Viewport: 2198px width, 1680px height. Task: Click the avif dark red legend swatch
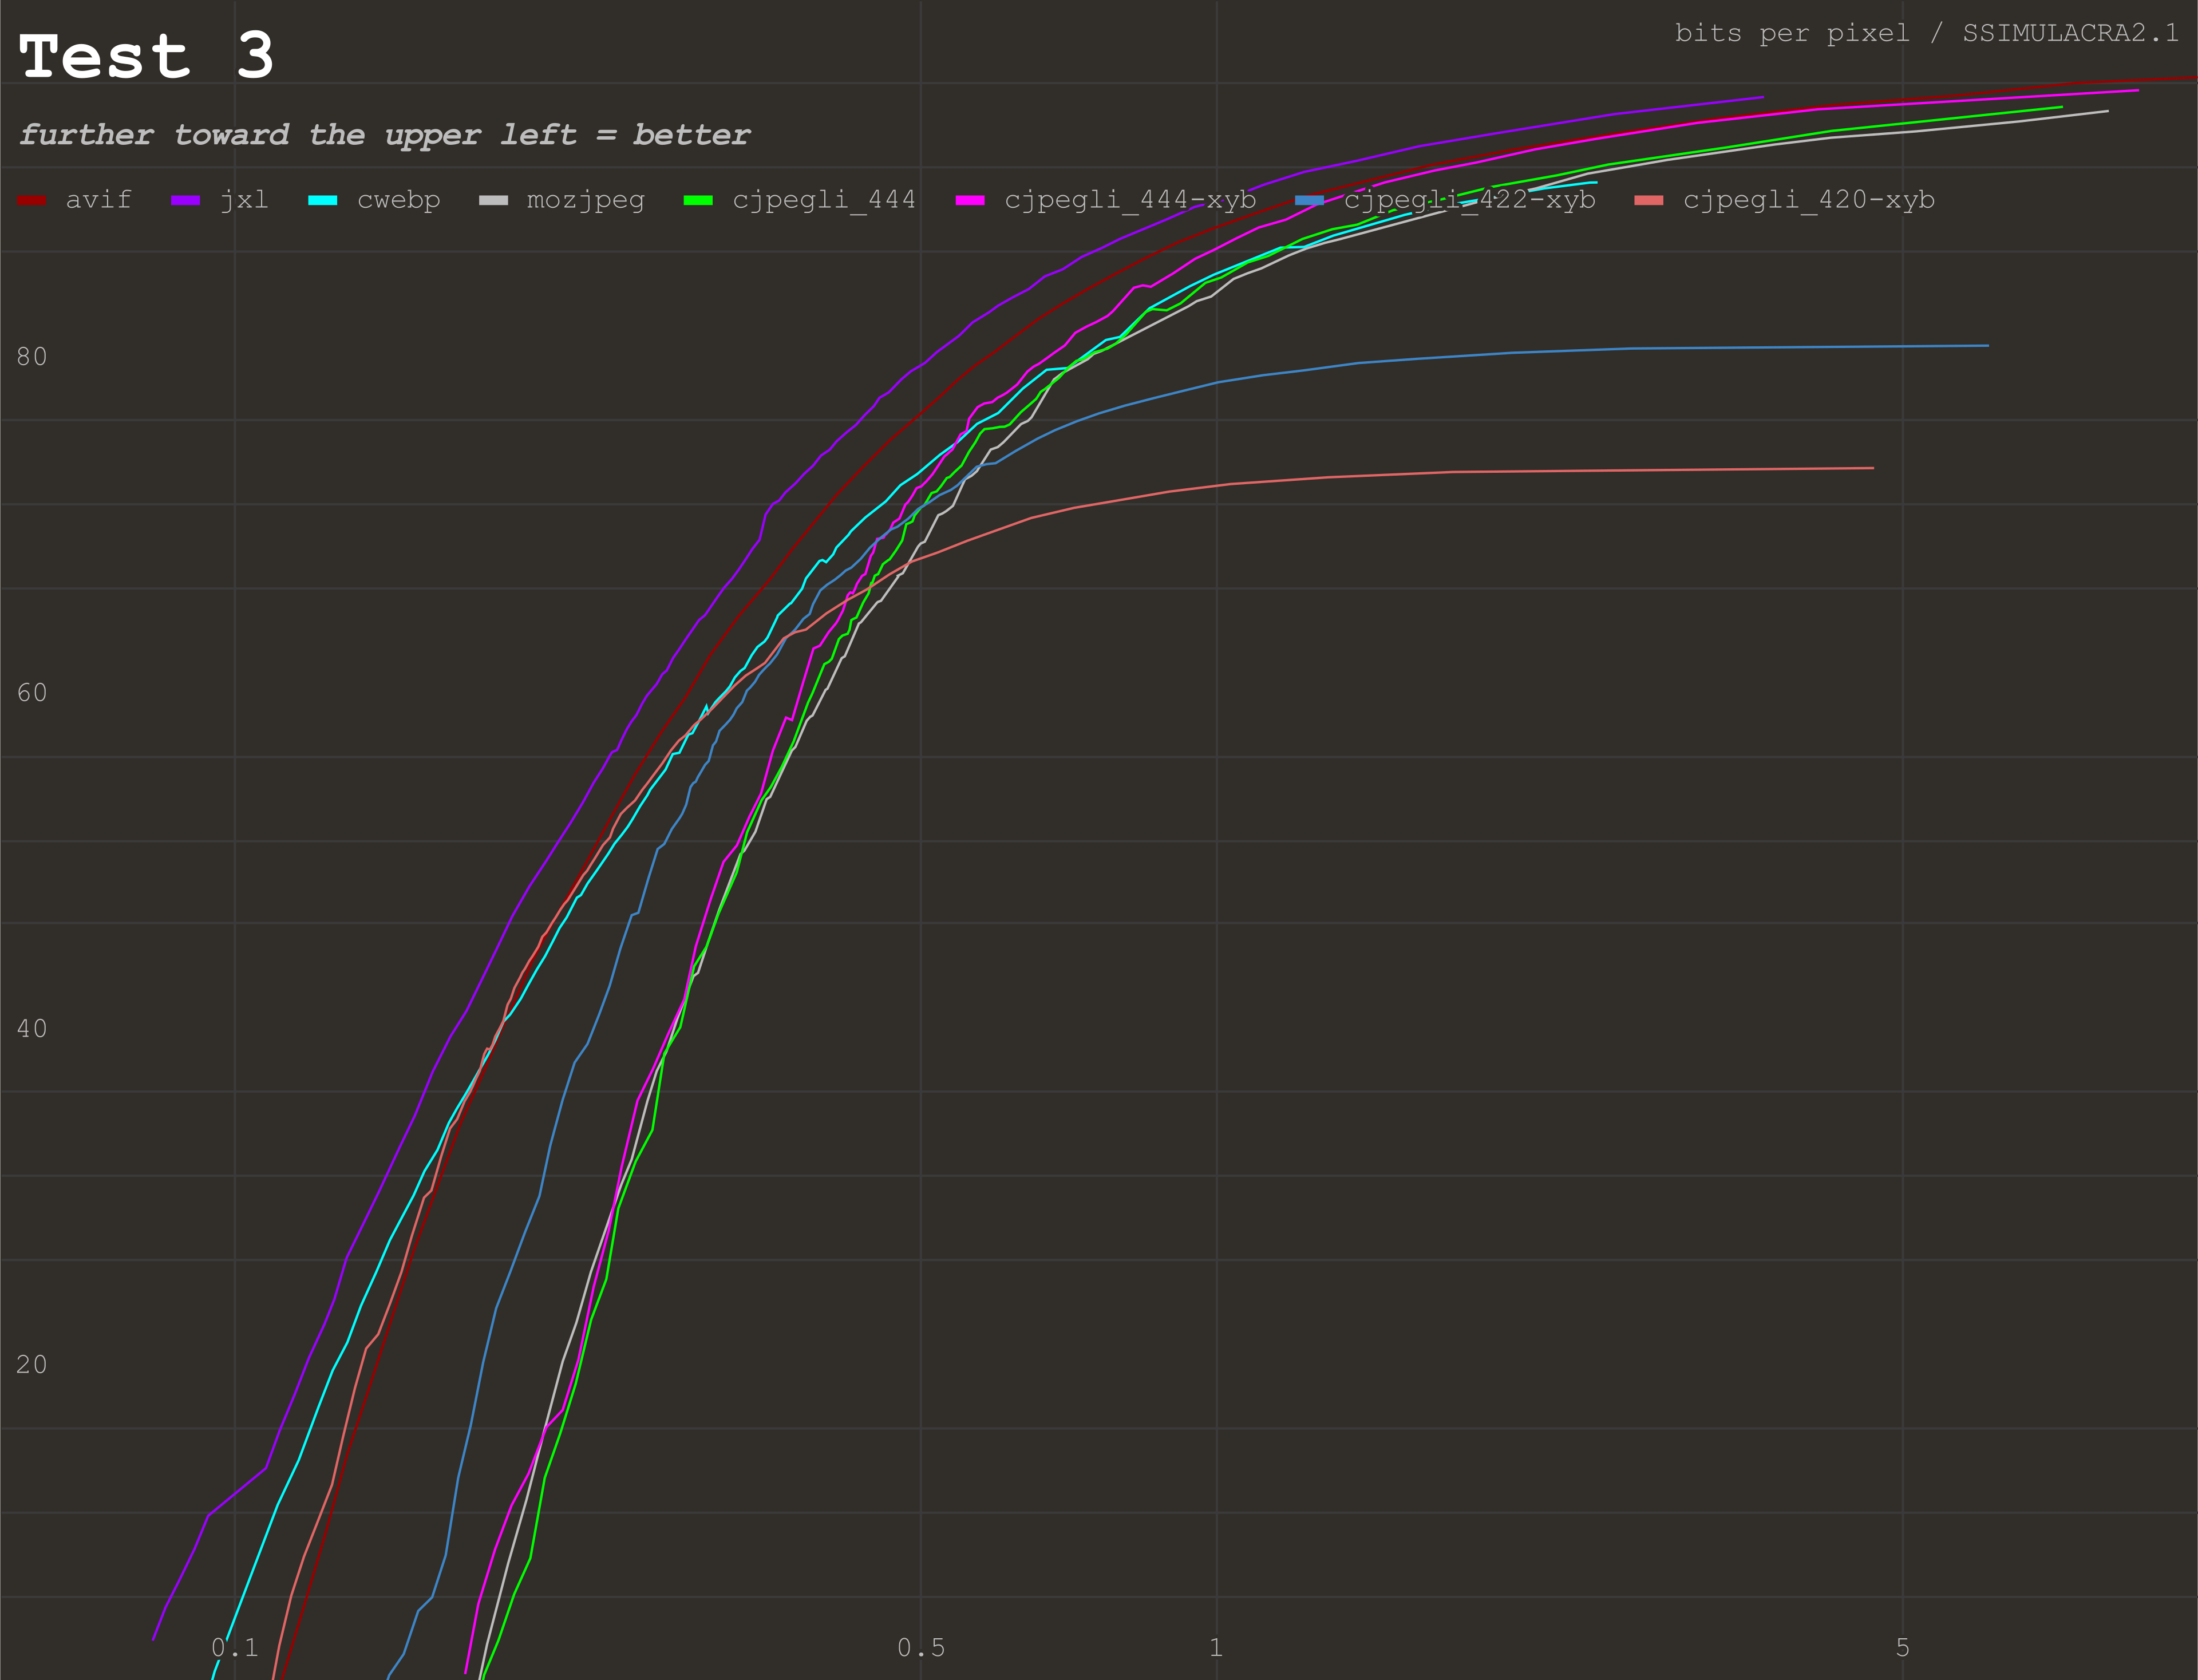click(x=32, y=201)
